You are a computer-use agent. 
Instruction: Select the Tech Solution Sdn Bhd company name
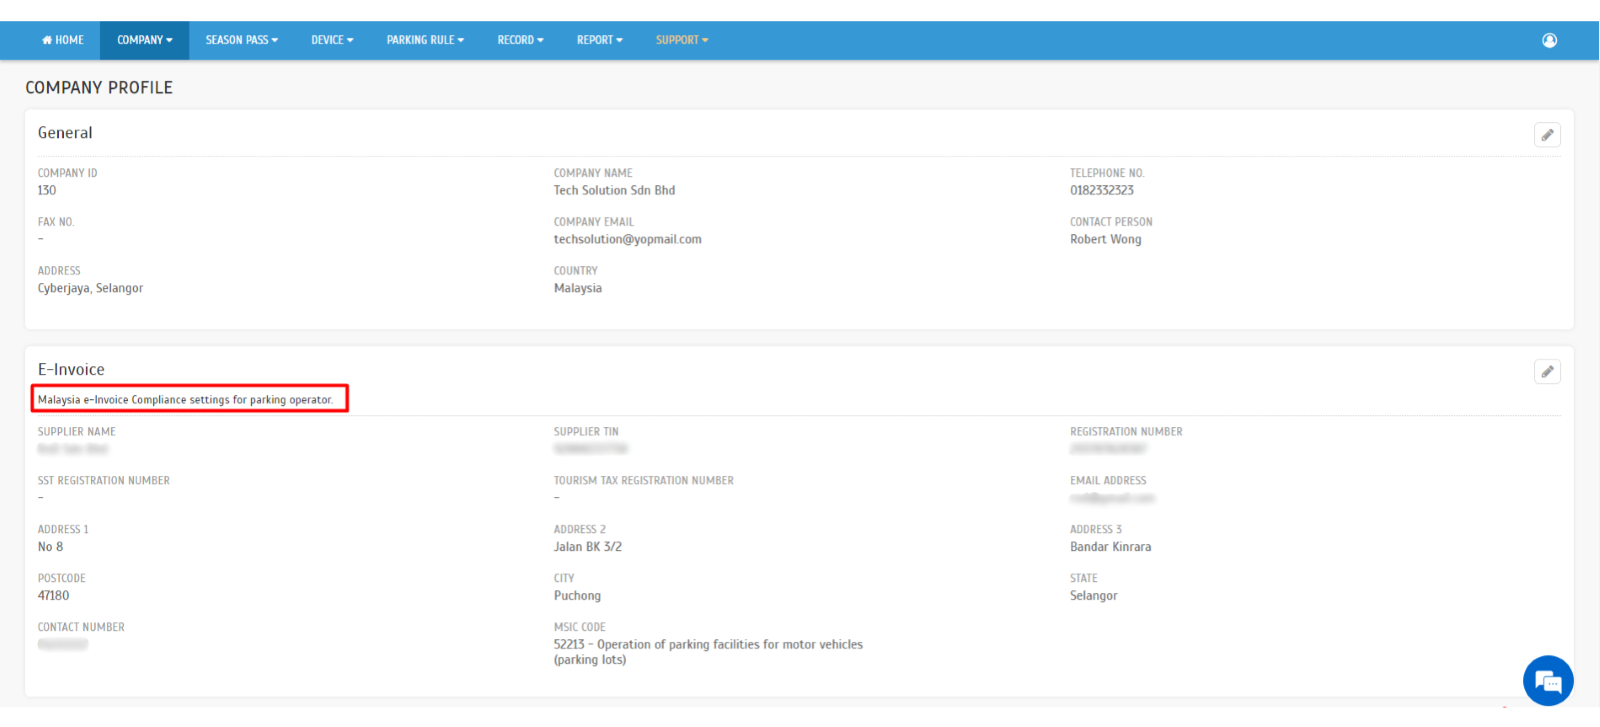tap(614, 190)
